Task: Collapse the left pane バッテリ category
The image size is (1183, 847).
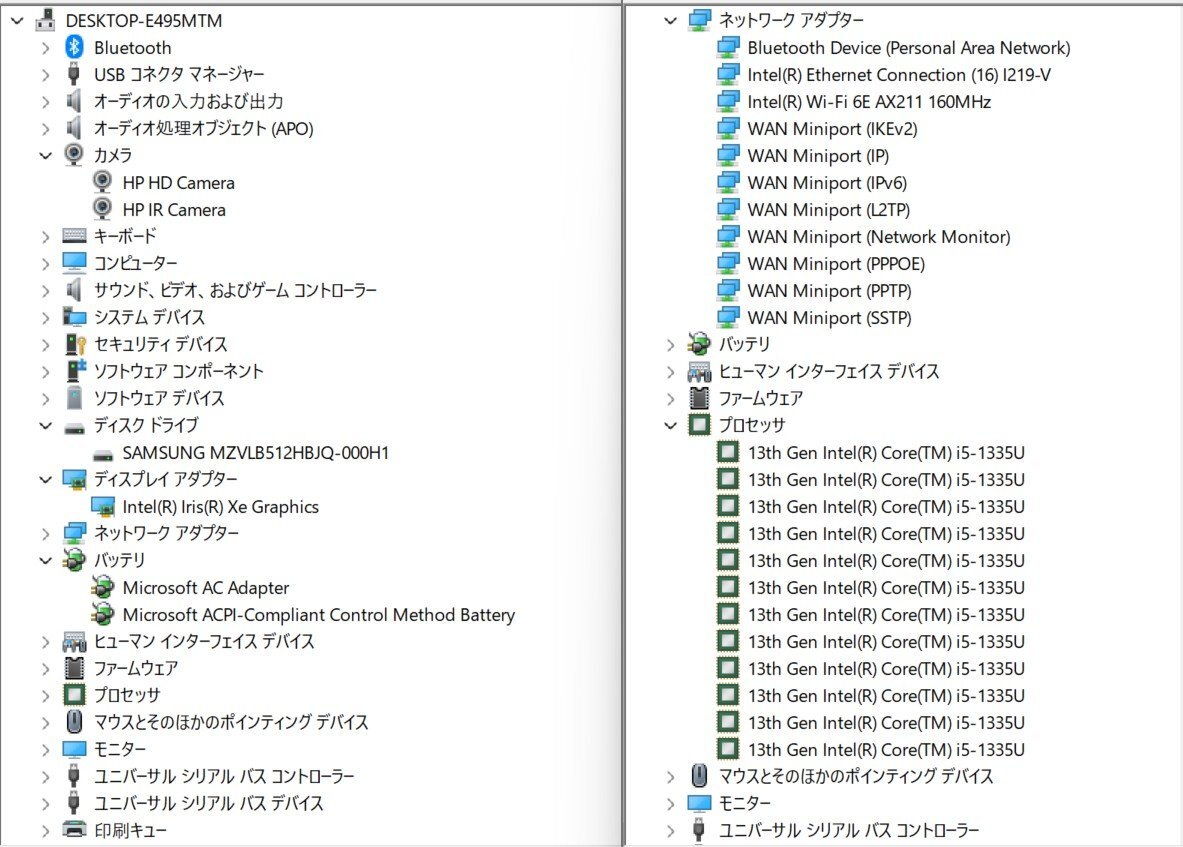Action: 45,560
